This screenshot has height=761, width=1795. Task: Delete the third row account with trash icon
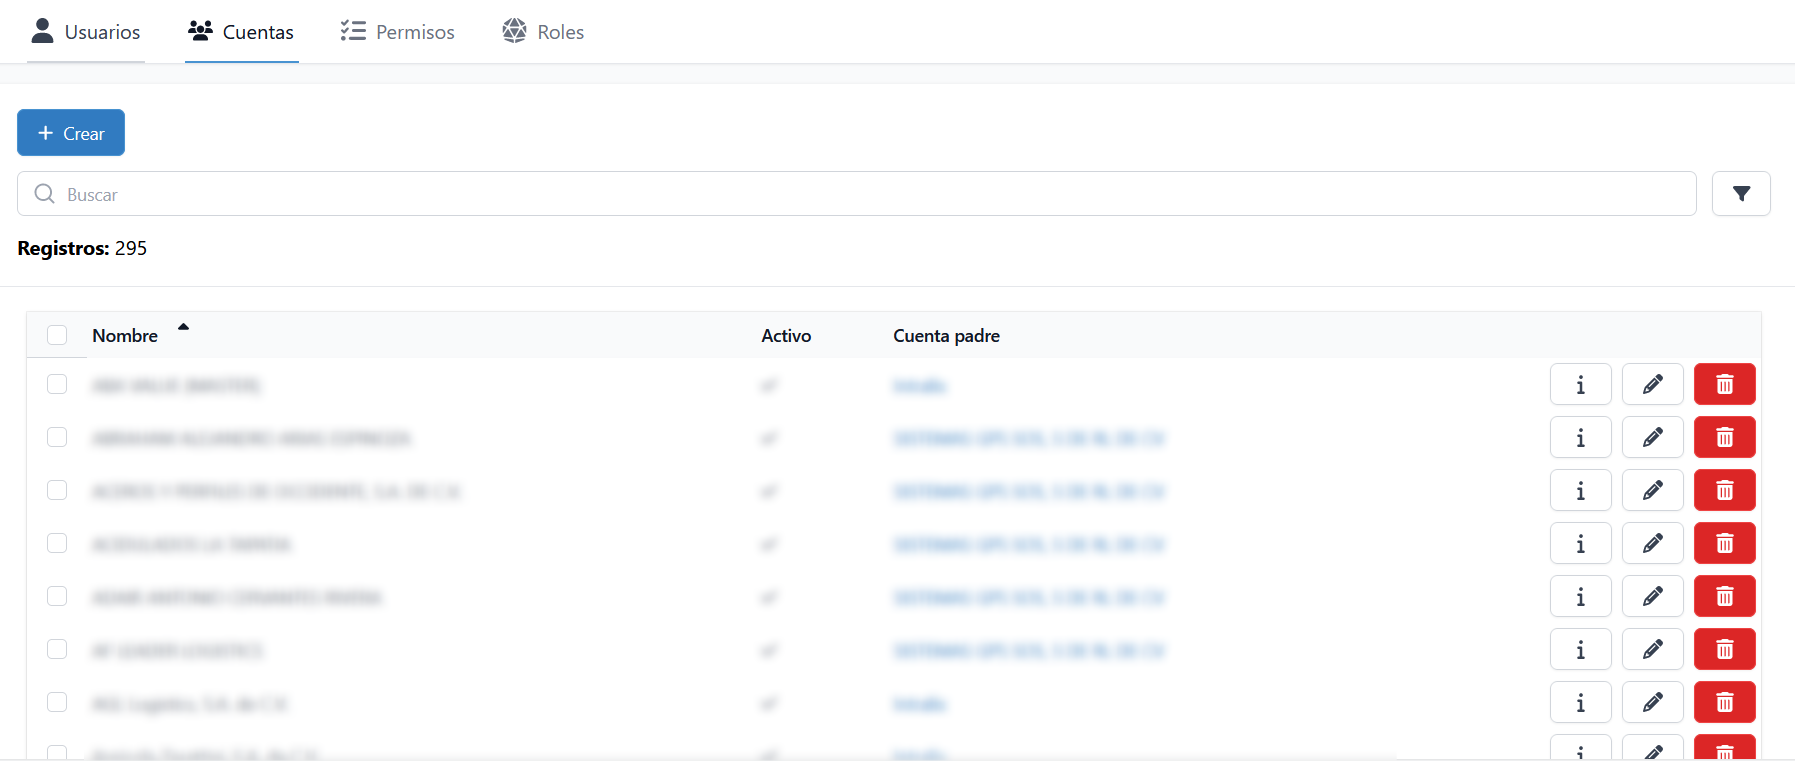1724,490
